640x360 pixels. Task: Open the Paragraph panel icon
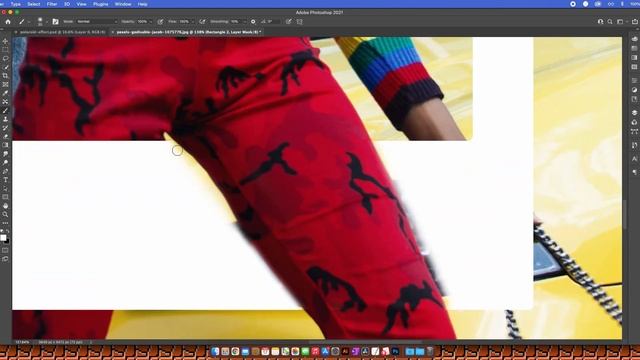[x=634, y=172]
